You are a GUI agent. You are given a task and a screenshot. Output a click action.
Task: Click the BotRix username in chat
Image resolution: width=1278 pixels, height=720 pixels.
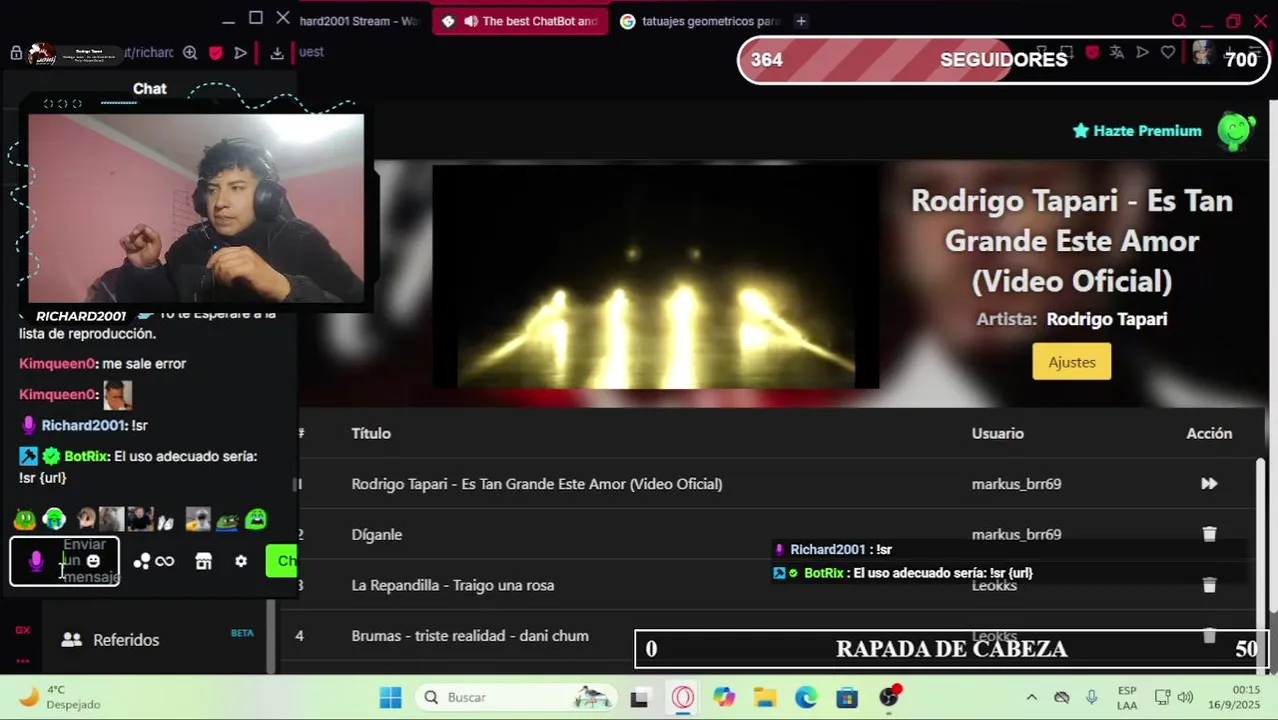click(86, 456)
